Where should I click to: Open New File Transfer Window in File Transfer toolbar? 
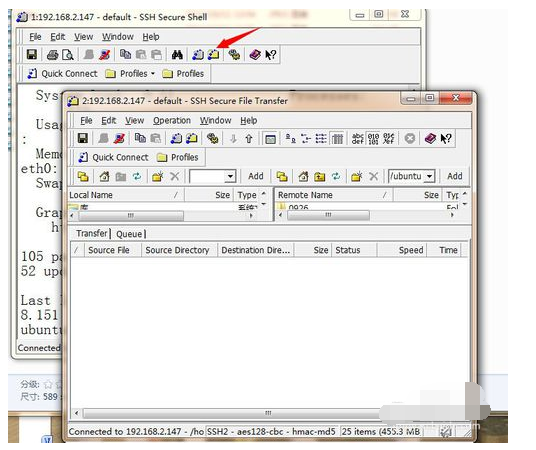pyautogui.click(x=192, y=138)
